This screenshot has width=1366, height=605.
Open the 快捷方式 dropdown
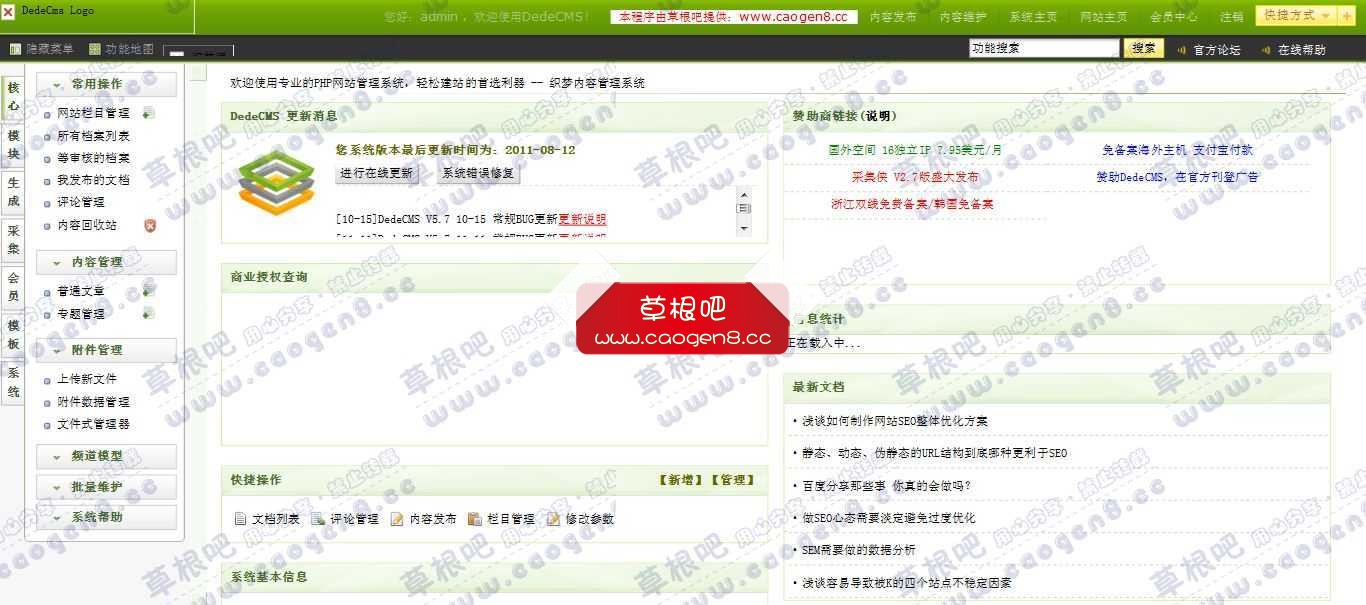click(x=1296, y=15)
